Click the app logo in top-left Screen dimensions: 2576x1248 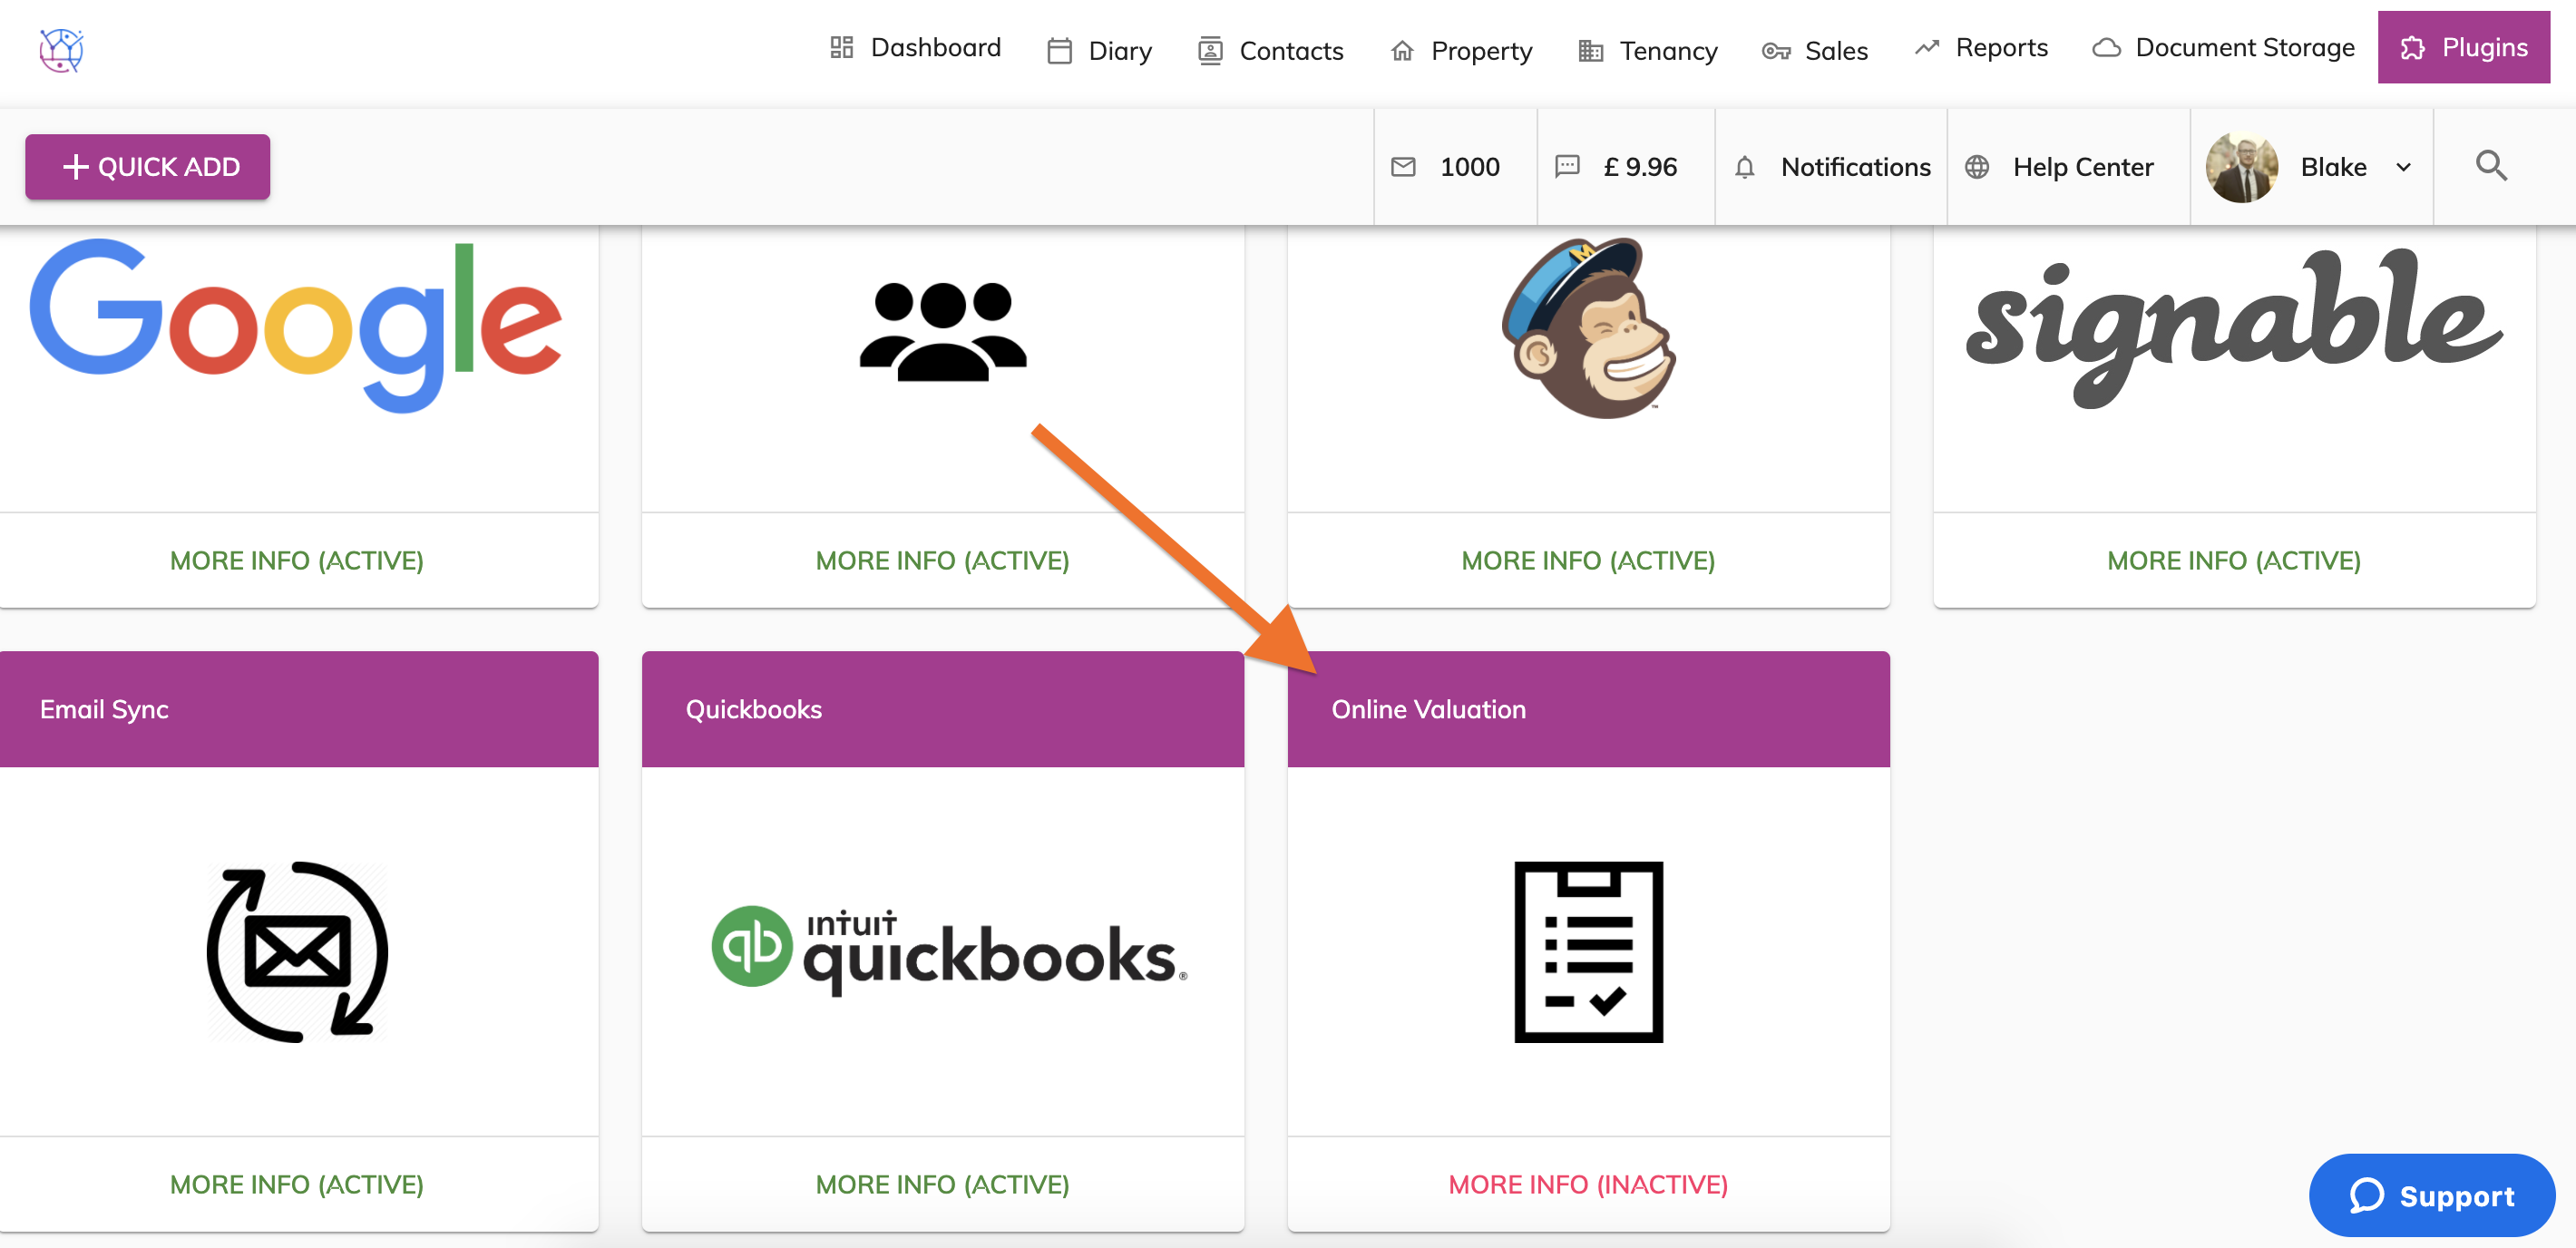tap(61, 50)
